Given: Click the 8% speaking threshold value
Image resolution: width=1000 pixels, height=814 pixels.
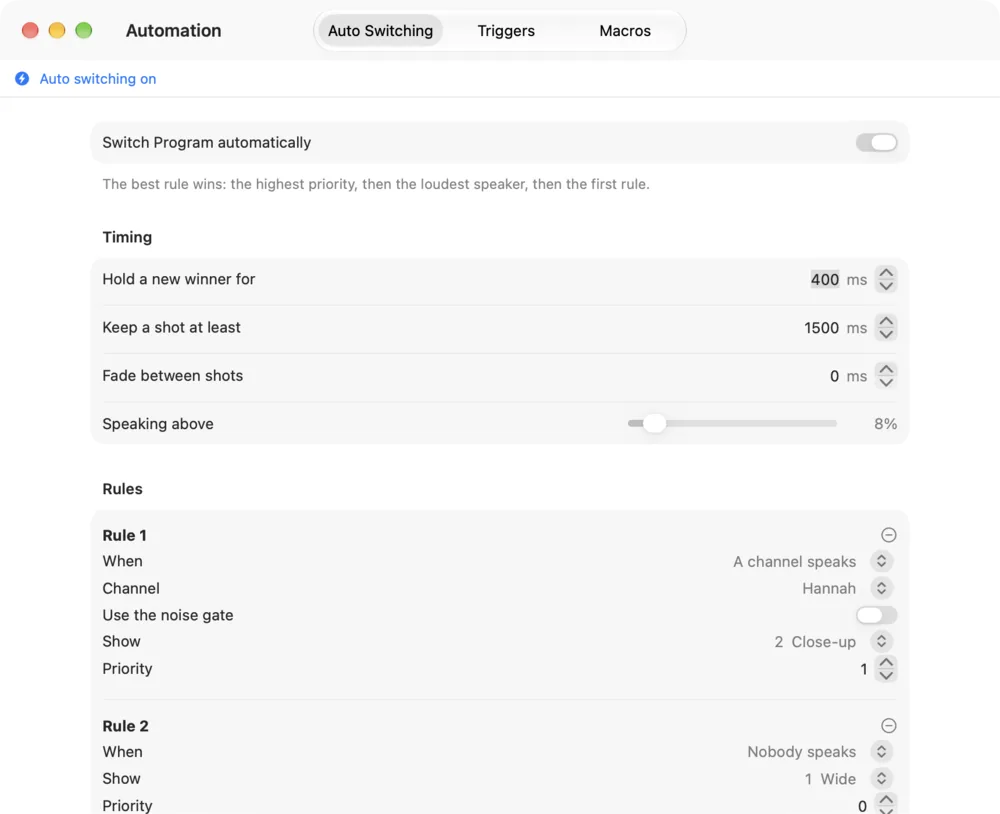Looking at the screenshot, I should pos(885,424).
